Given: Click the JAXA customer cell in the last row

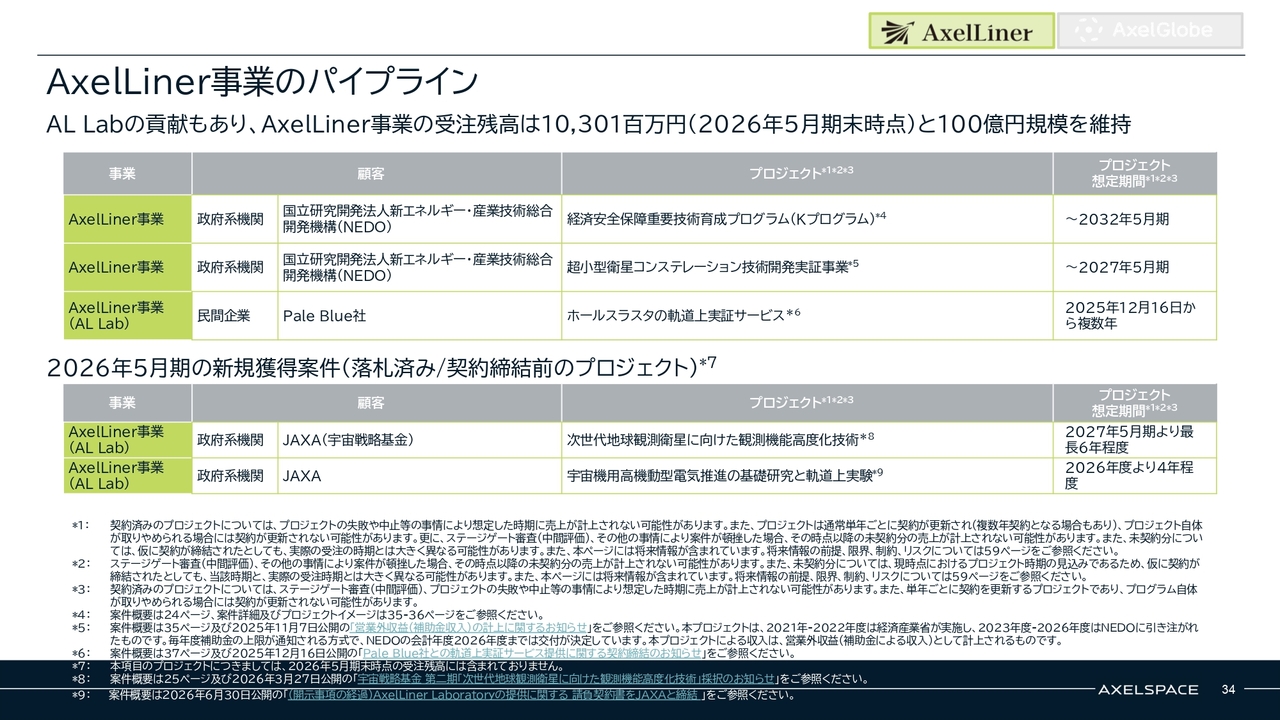Looking at the screenshot, I should click(418, 476).
